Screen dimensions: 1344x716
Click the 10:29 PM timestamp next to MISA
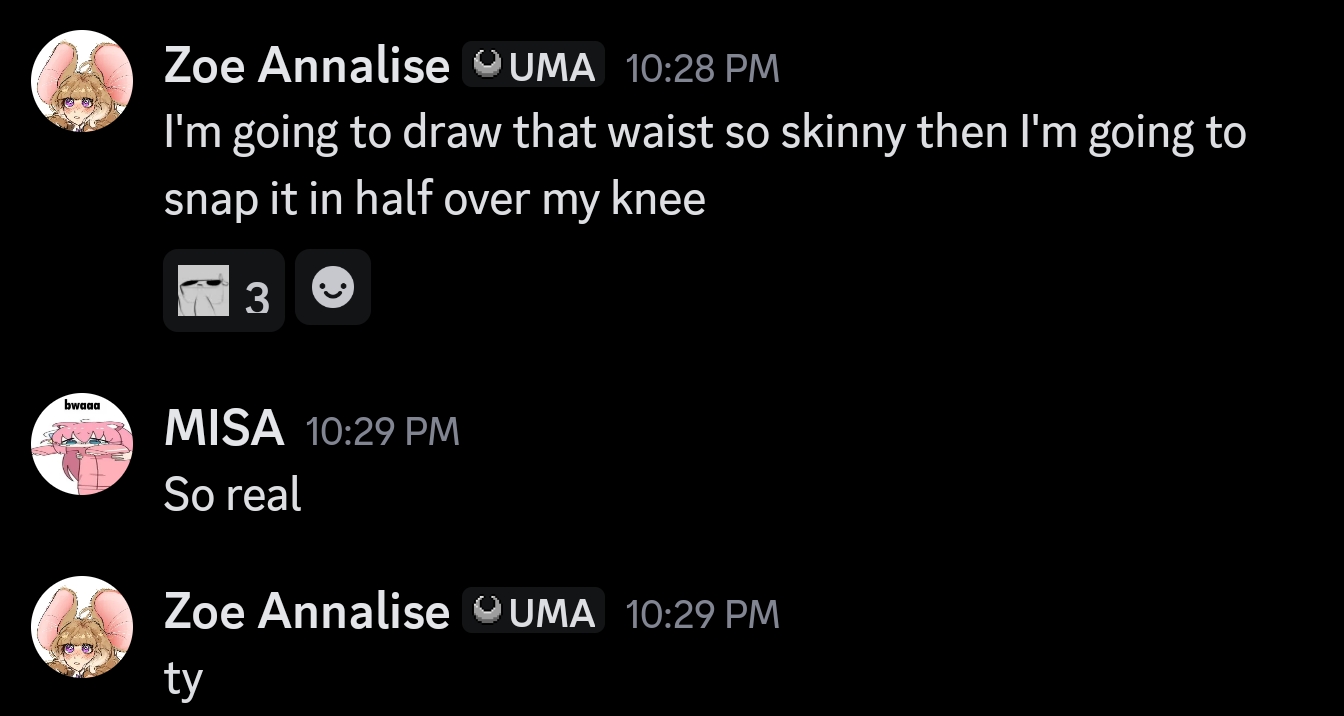coord(382,431)
